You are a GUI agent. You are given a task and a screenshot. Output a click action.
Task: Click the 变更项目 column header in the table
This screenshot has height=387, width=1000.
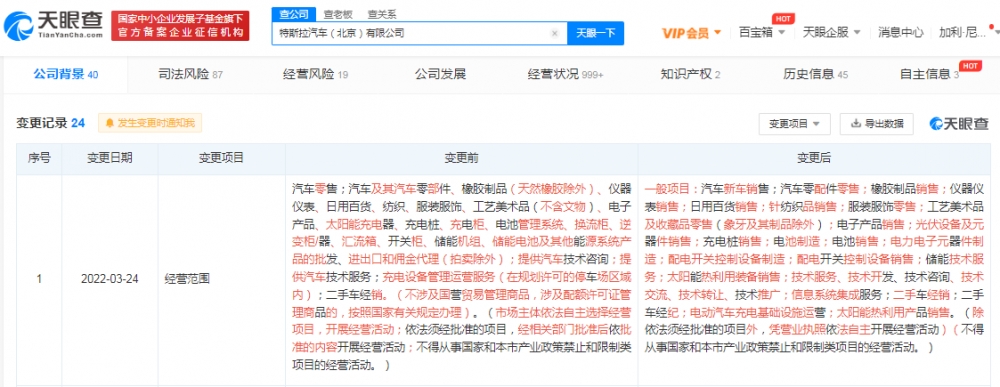coord(221,158)
